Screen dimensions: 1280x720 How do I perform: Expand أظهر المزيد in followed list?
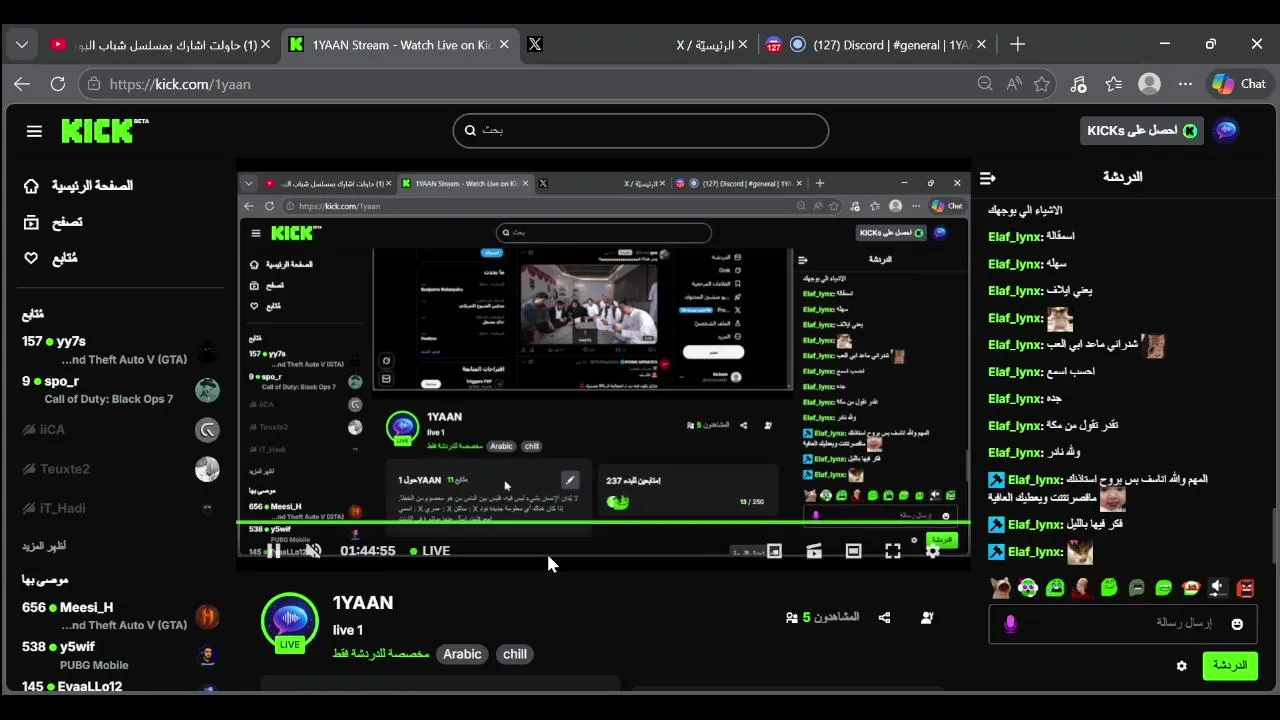[x=45, y=546]
